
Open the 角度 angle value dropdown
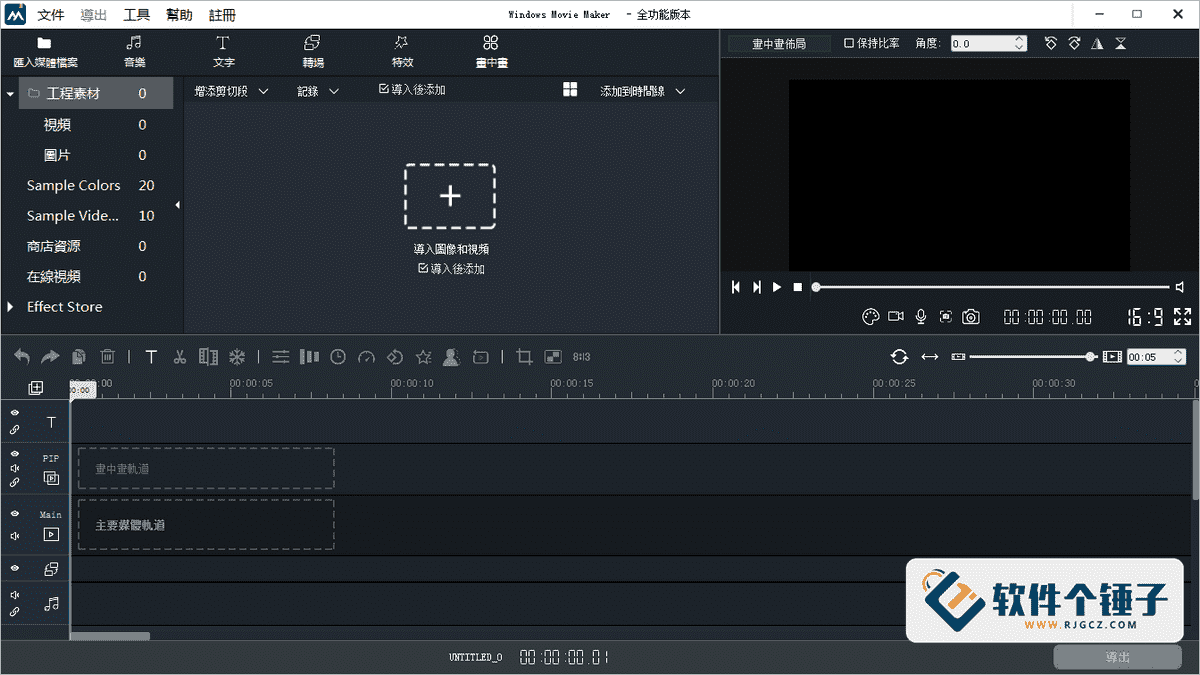1021,43
